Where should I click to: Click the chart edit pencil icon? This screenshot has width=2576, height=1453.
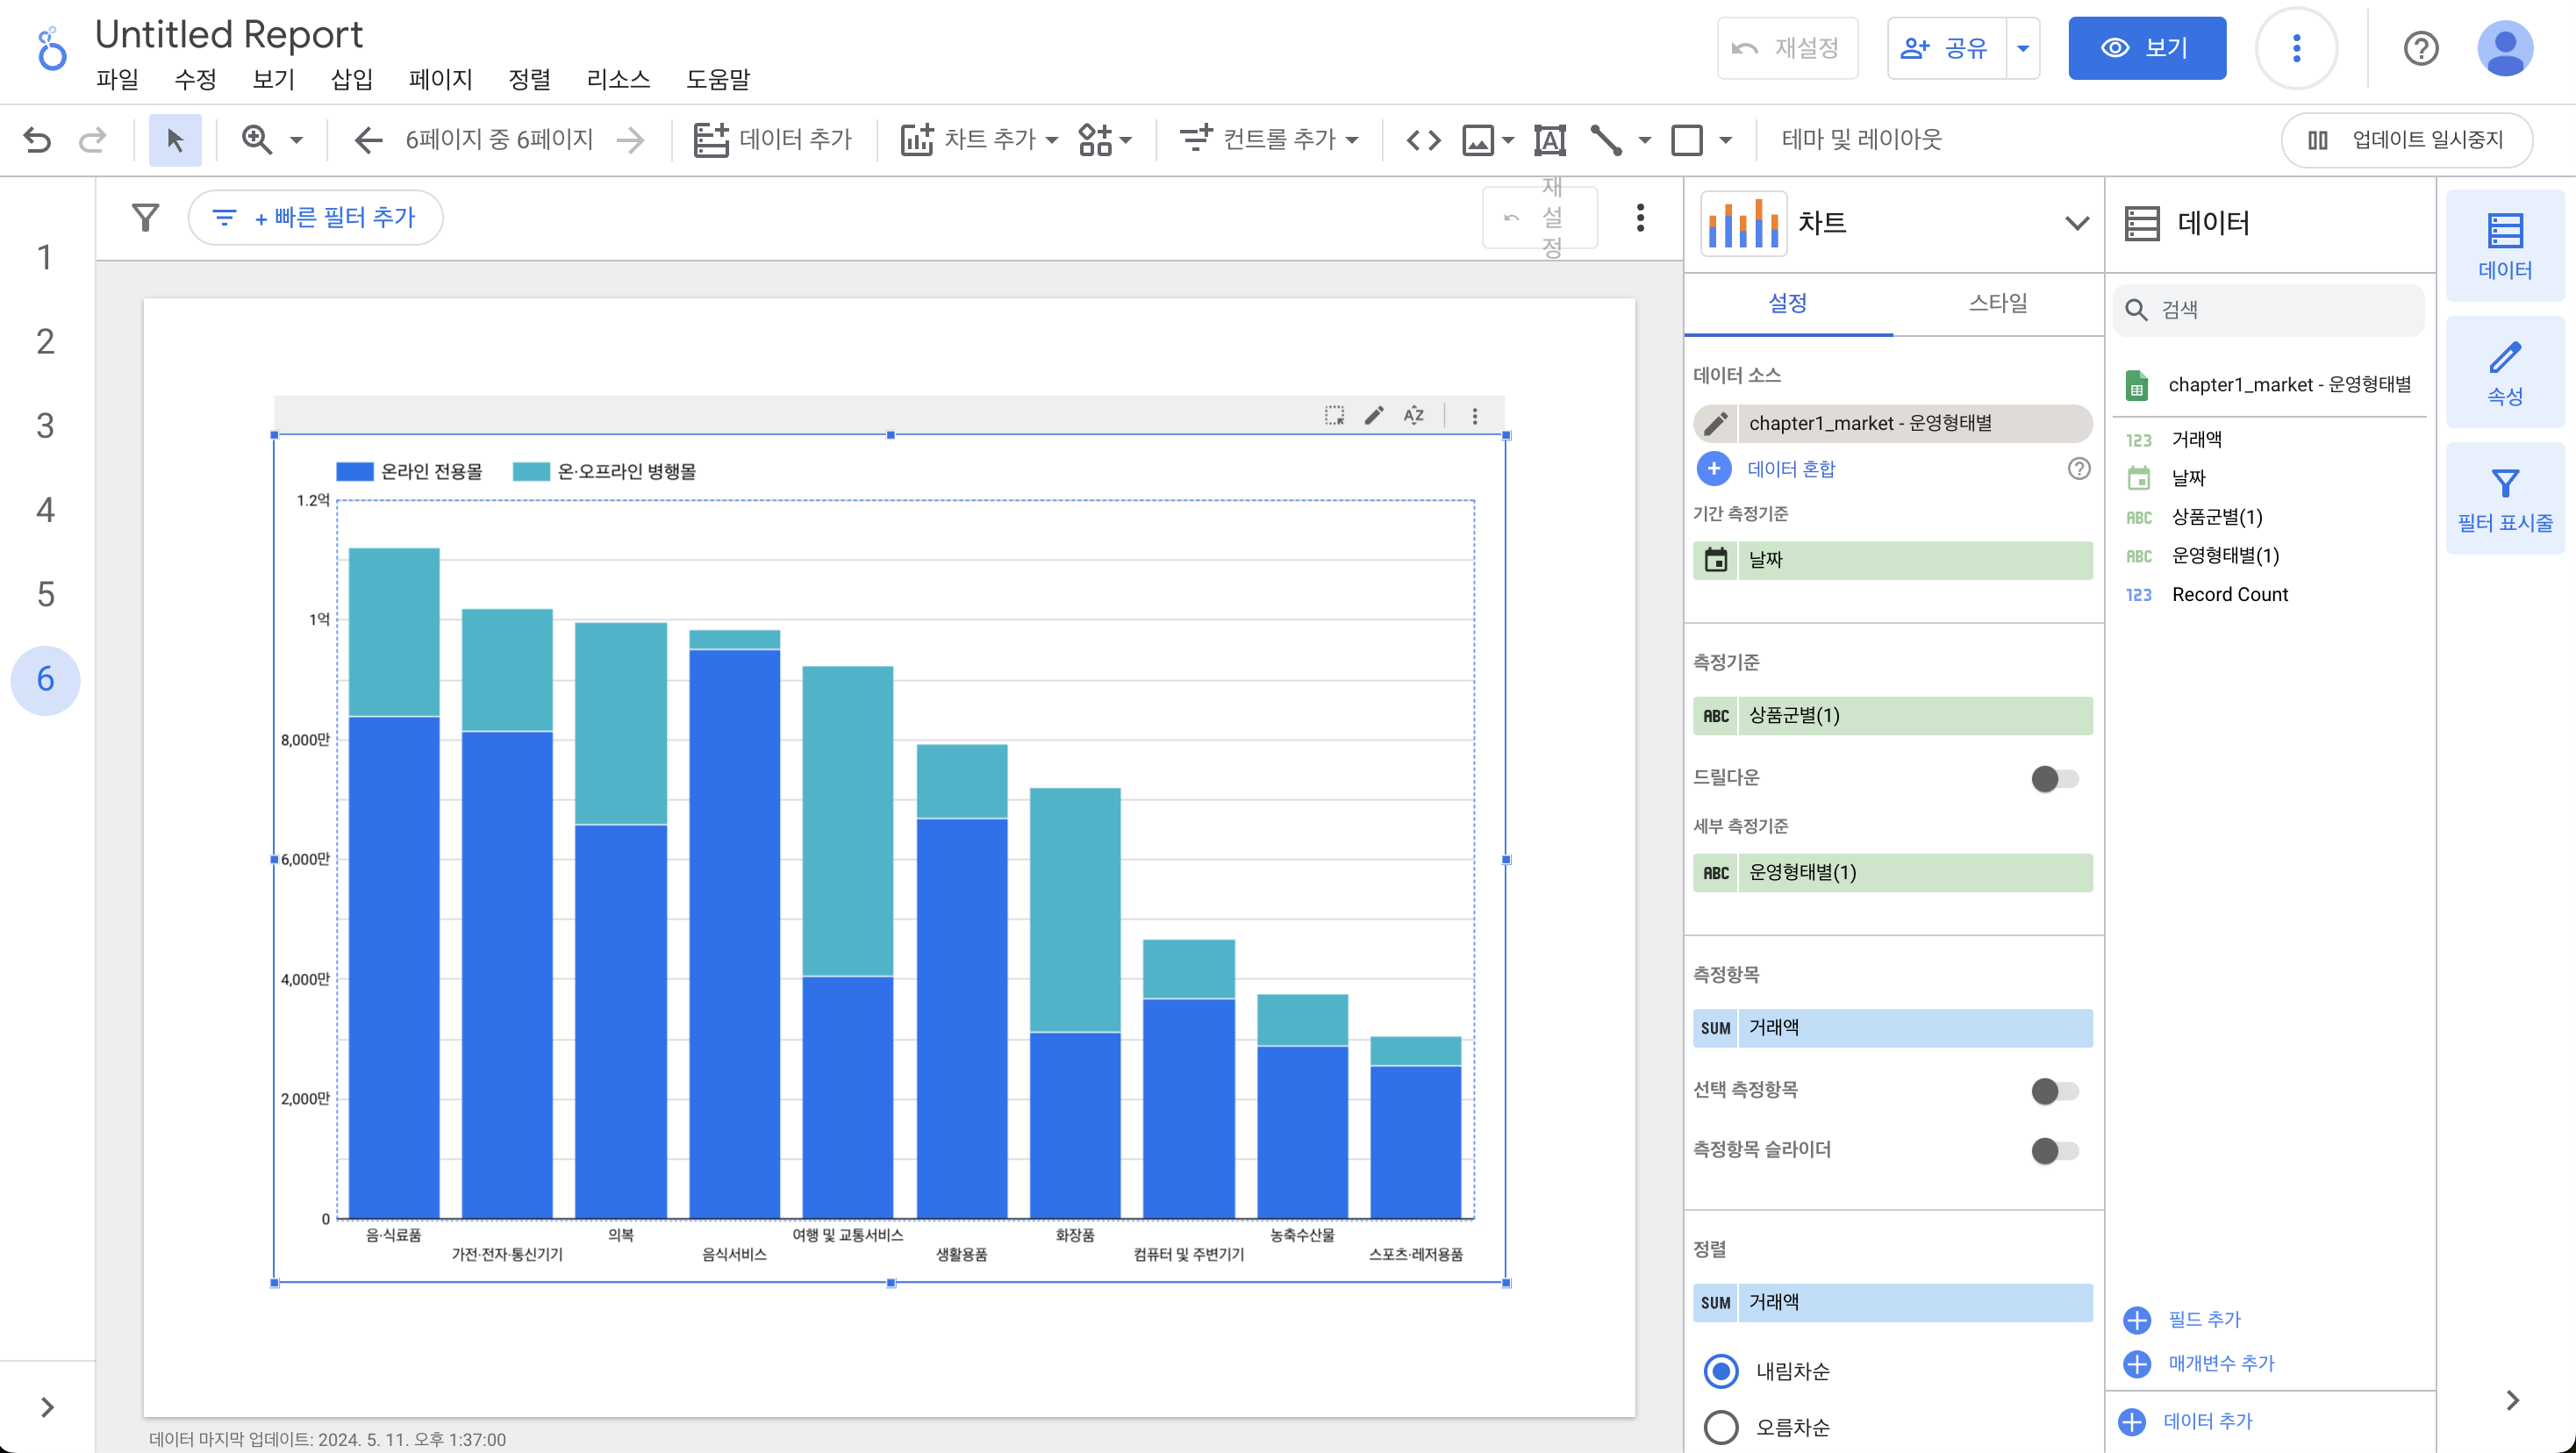[1374, 415]
